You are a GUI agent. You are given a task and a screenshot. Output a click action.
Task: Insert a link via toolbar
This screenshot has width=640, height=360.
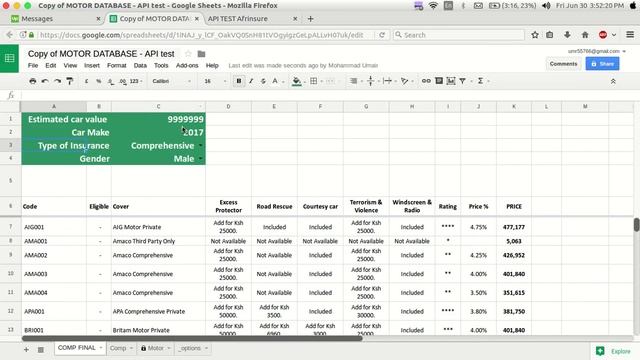pyautogui.click(x=426, y=81)
